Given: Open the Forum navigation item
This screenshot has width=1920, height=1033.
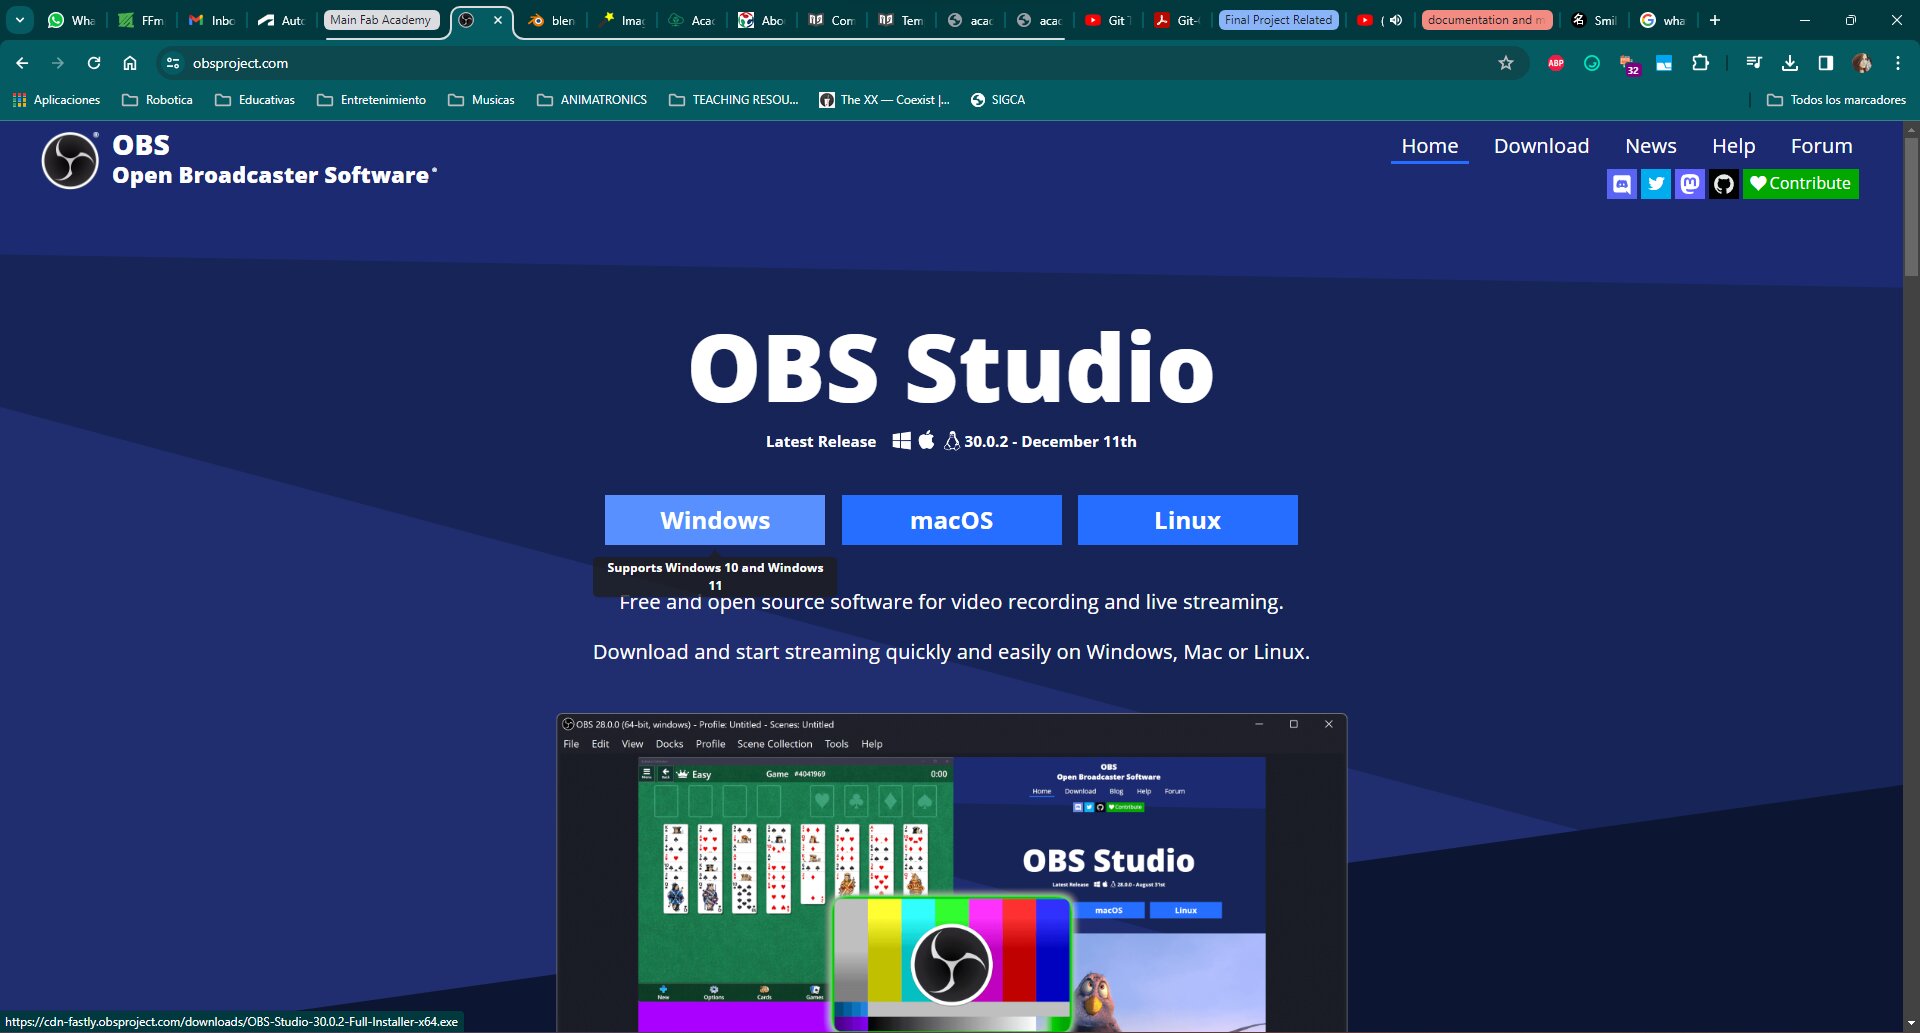Looking at the screenshot, I should [1821, 146].
